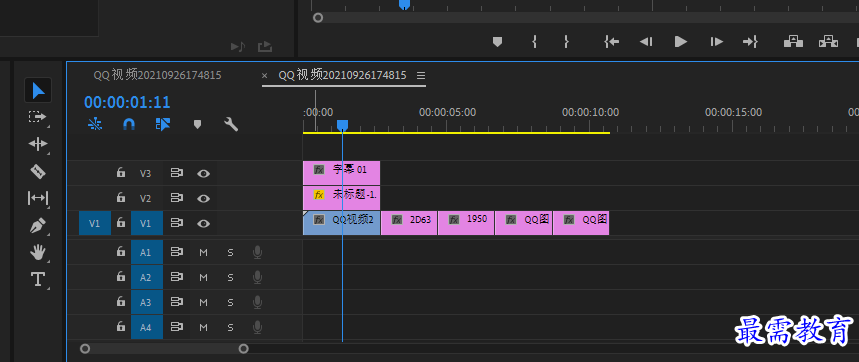Select the 2D63 clip on V1
The width and height of the screenshot is (859, 362).
[409, 223]
